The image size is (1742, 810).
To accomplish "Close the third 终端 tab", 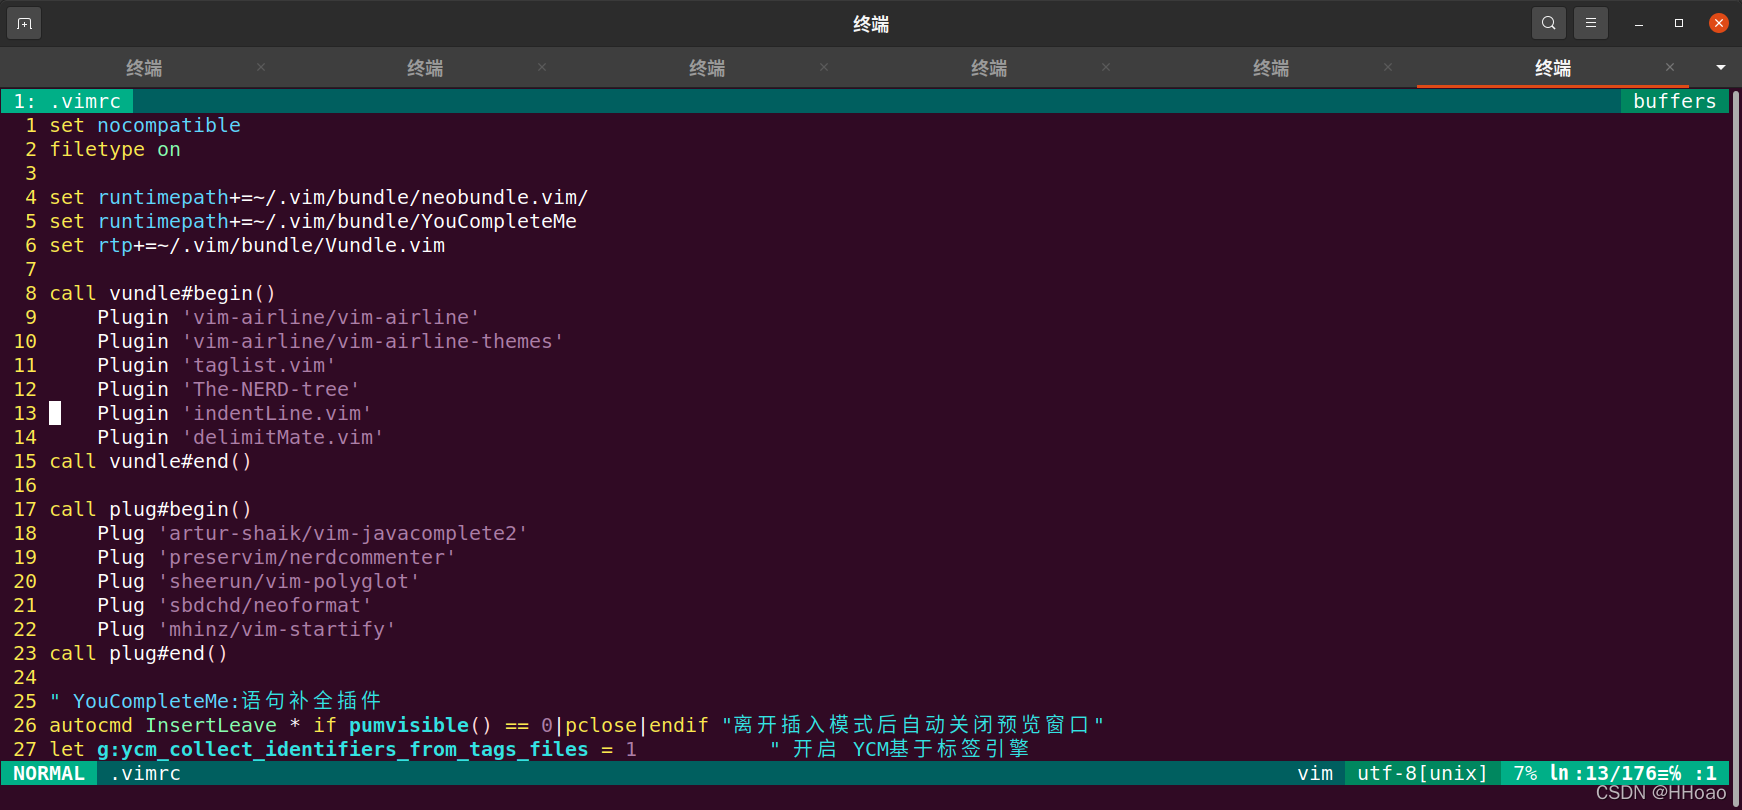I will point(824,67).
